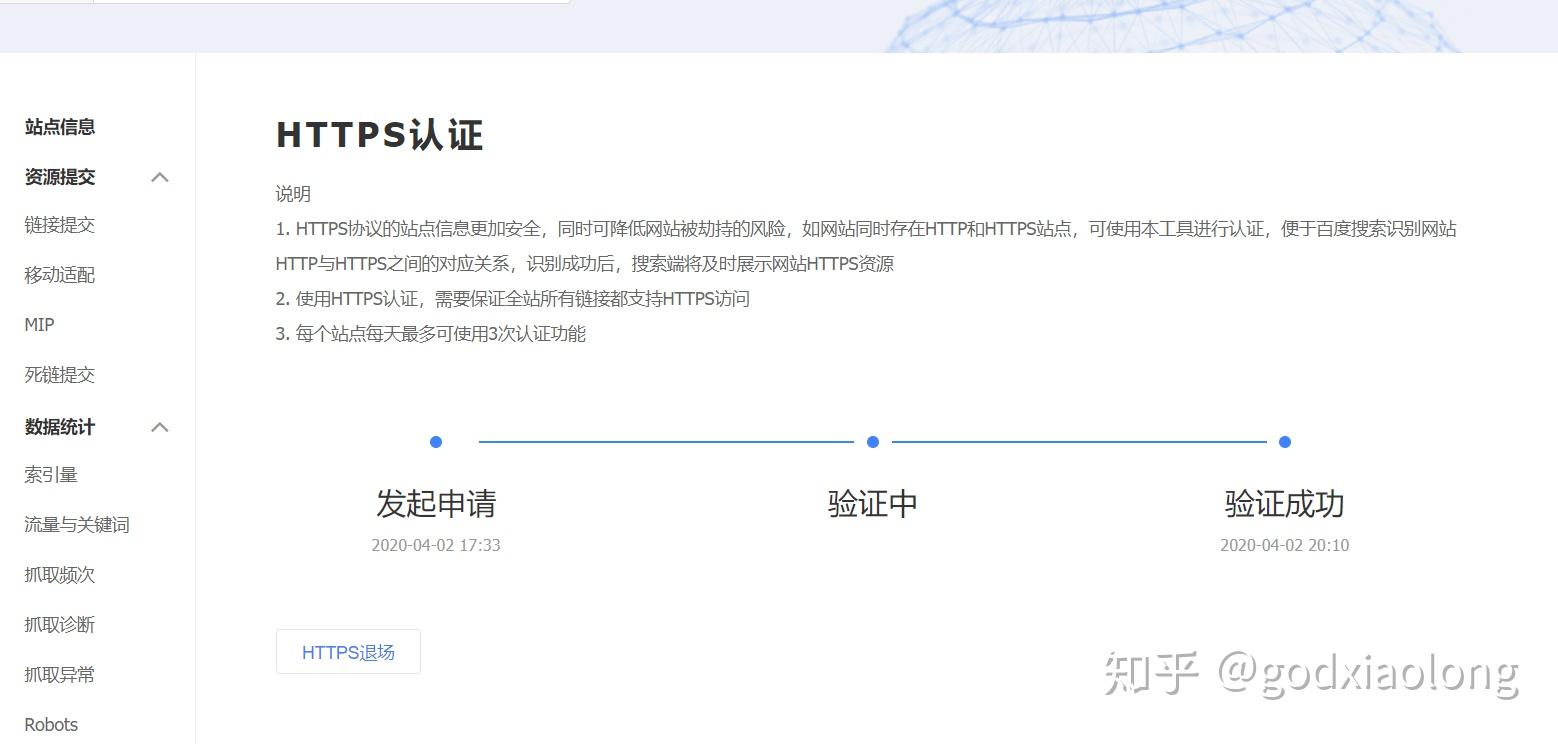Image resolution: width=1558 pixels, height=744 pixels.
Task: Click the 发起申请 timeline dot
Action: [435, 441]
